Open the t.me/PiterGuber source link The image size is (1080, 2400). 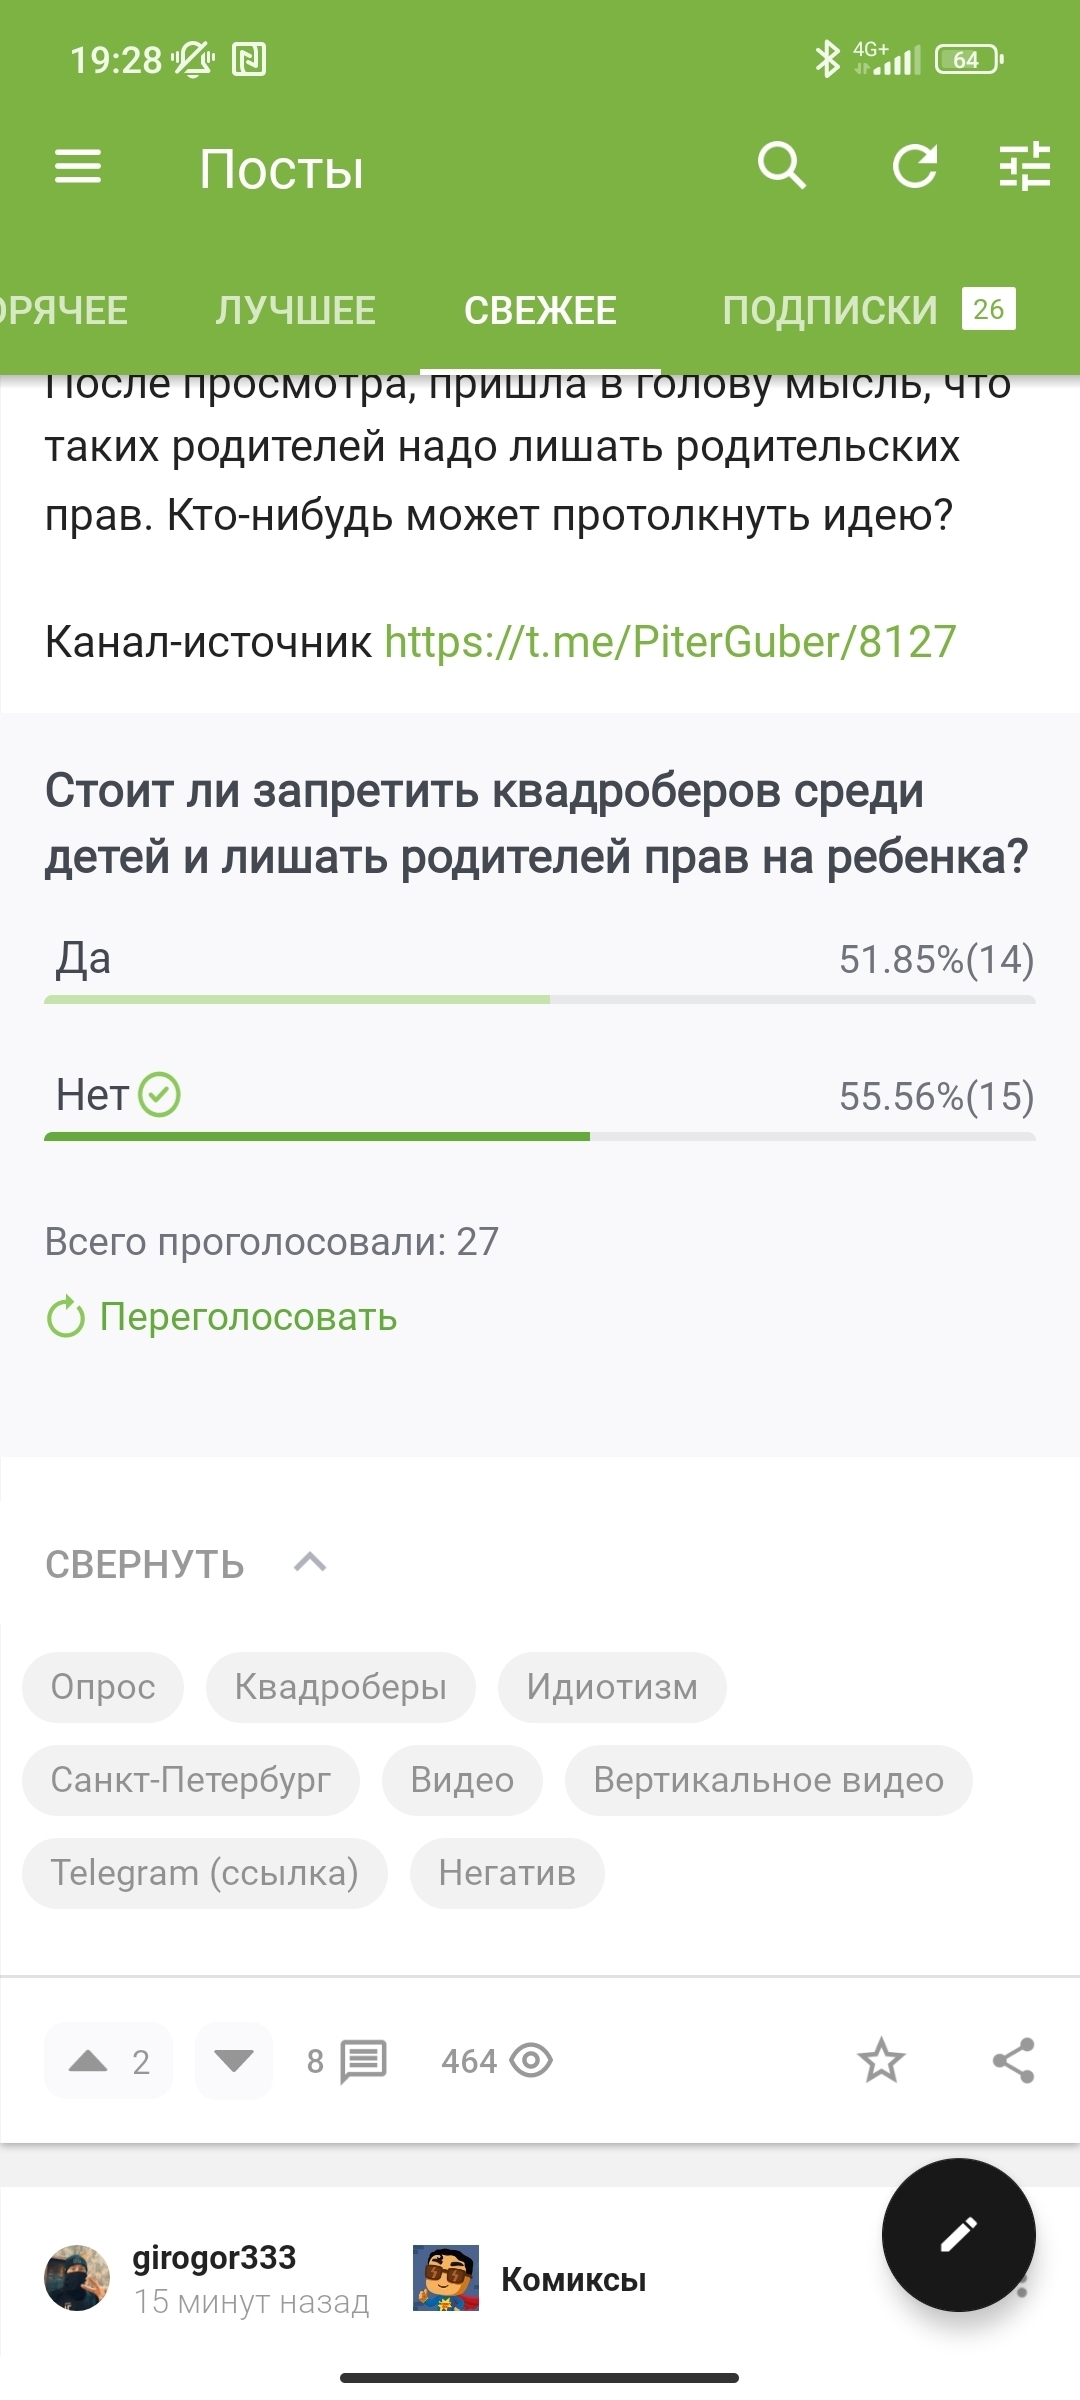click(x=670, y=642)
